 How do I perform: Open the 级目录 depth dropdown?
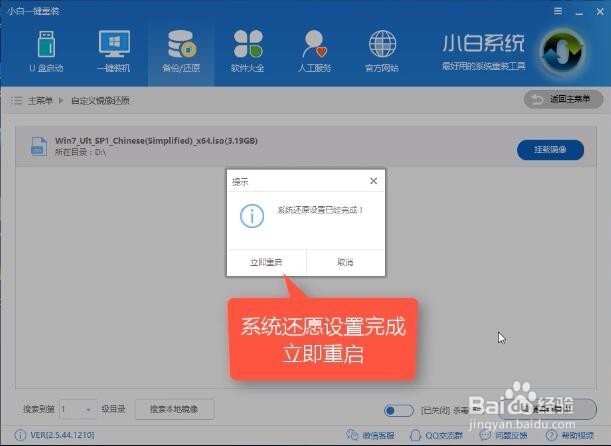click(78, 409)
